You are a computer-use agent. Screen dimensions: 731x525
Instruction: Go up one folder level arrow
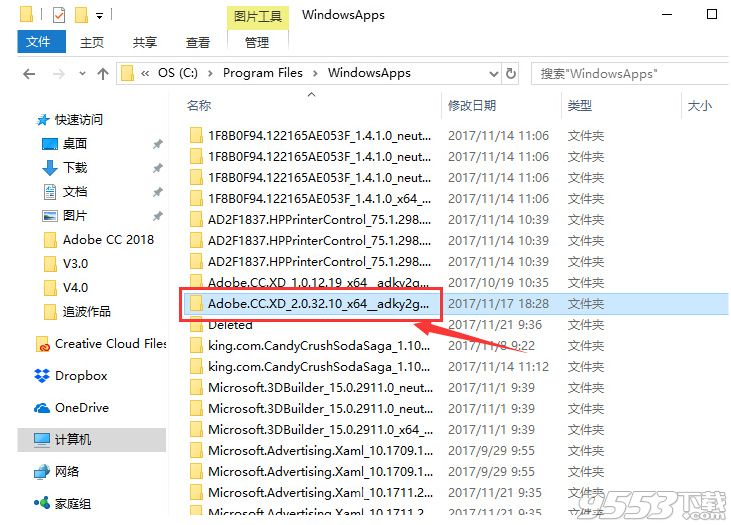click(103, 74)
